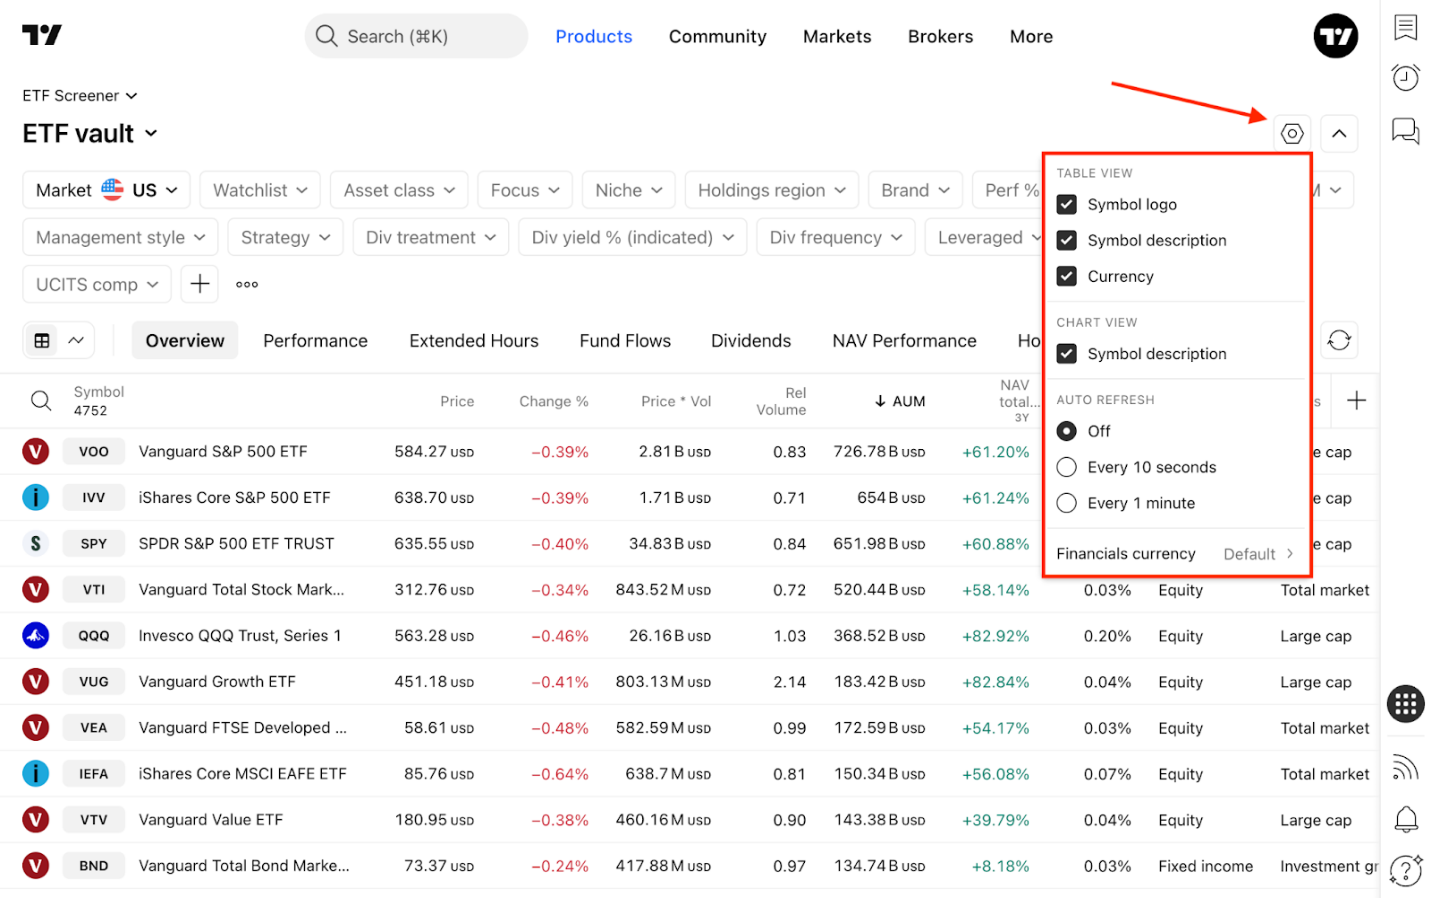Open the alerts clock icon
This screenshot has height=898, width=1431.
pos(1405,78)
